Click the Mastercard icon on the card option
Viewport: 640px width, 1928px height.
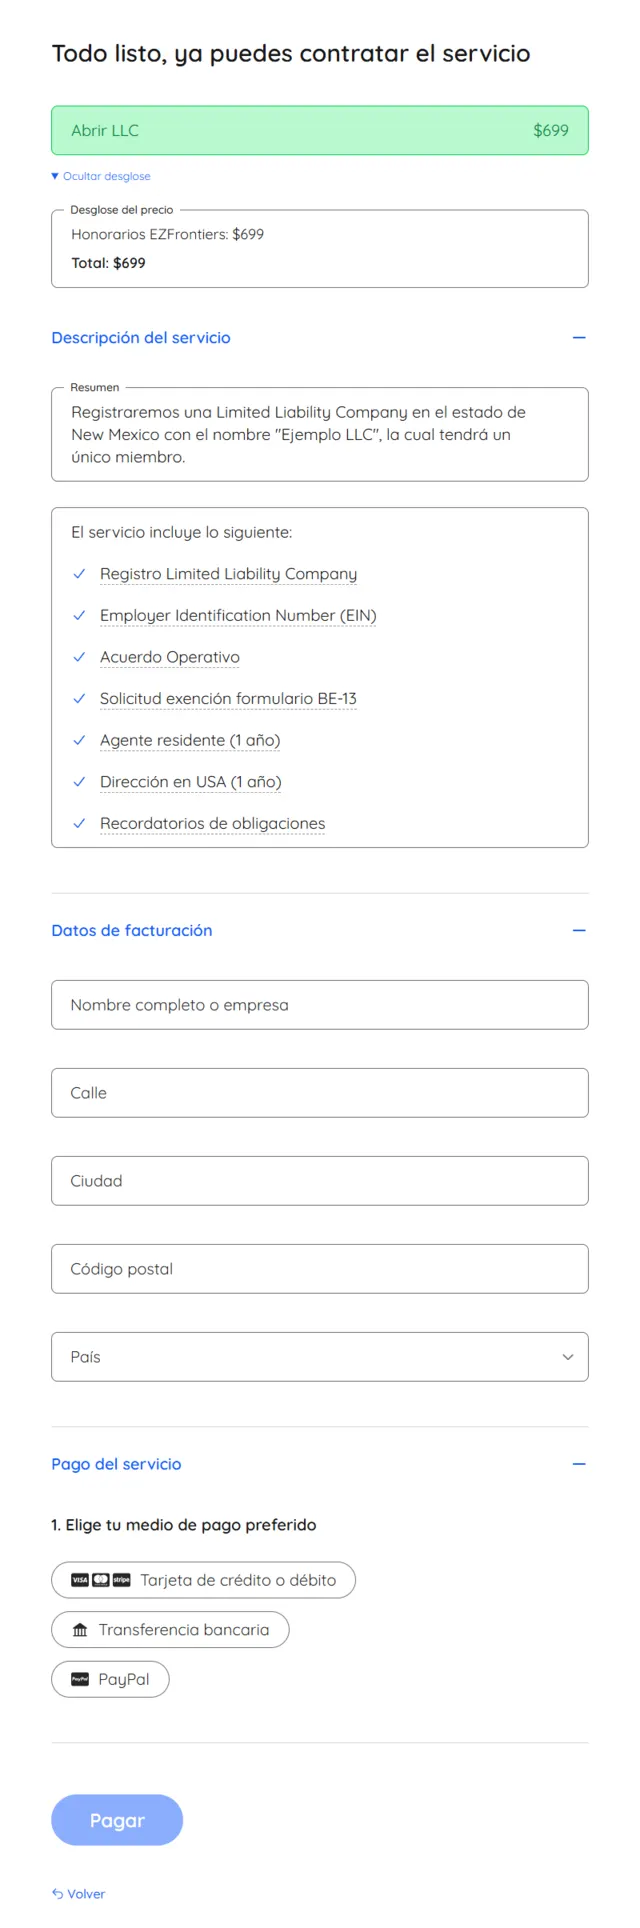tap(99, 1579)
